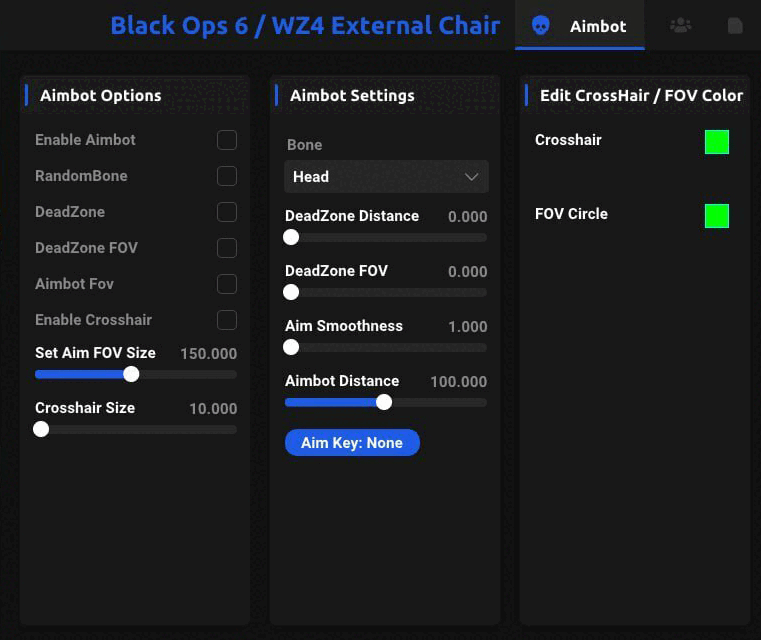Check the DeadZone FOV option box

click(x=227, y=248)
